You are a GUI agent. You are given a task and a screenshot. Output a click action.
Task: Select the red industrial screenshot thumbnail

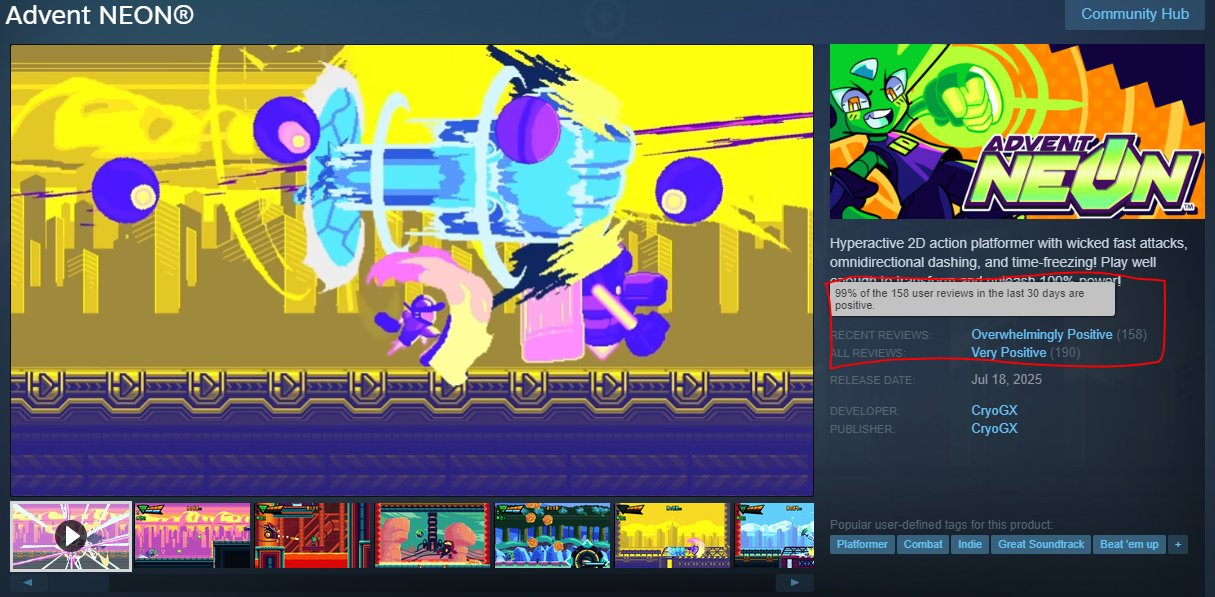click(x=312, y=536)
